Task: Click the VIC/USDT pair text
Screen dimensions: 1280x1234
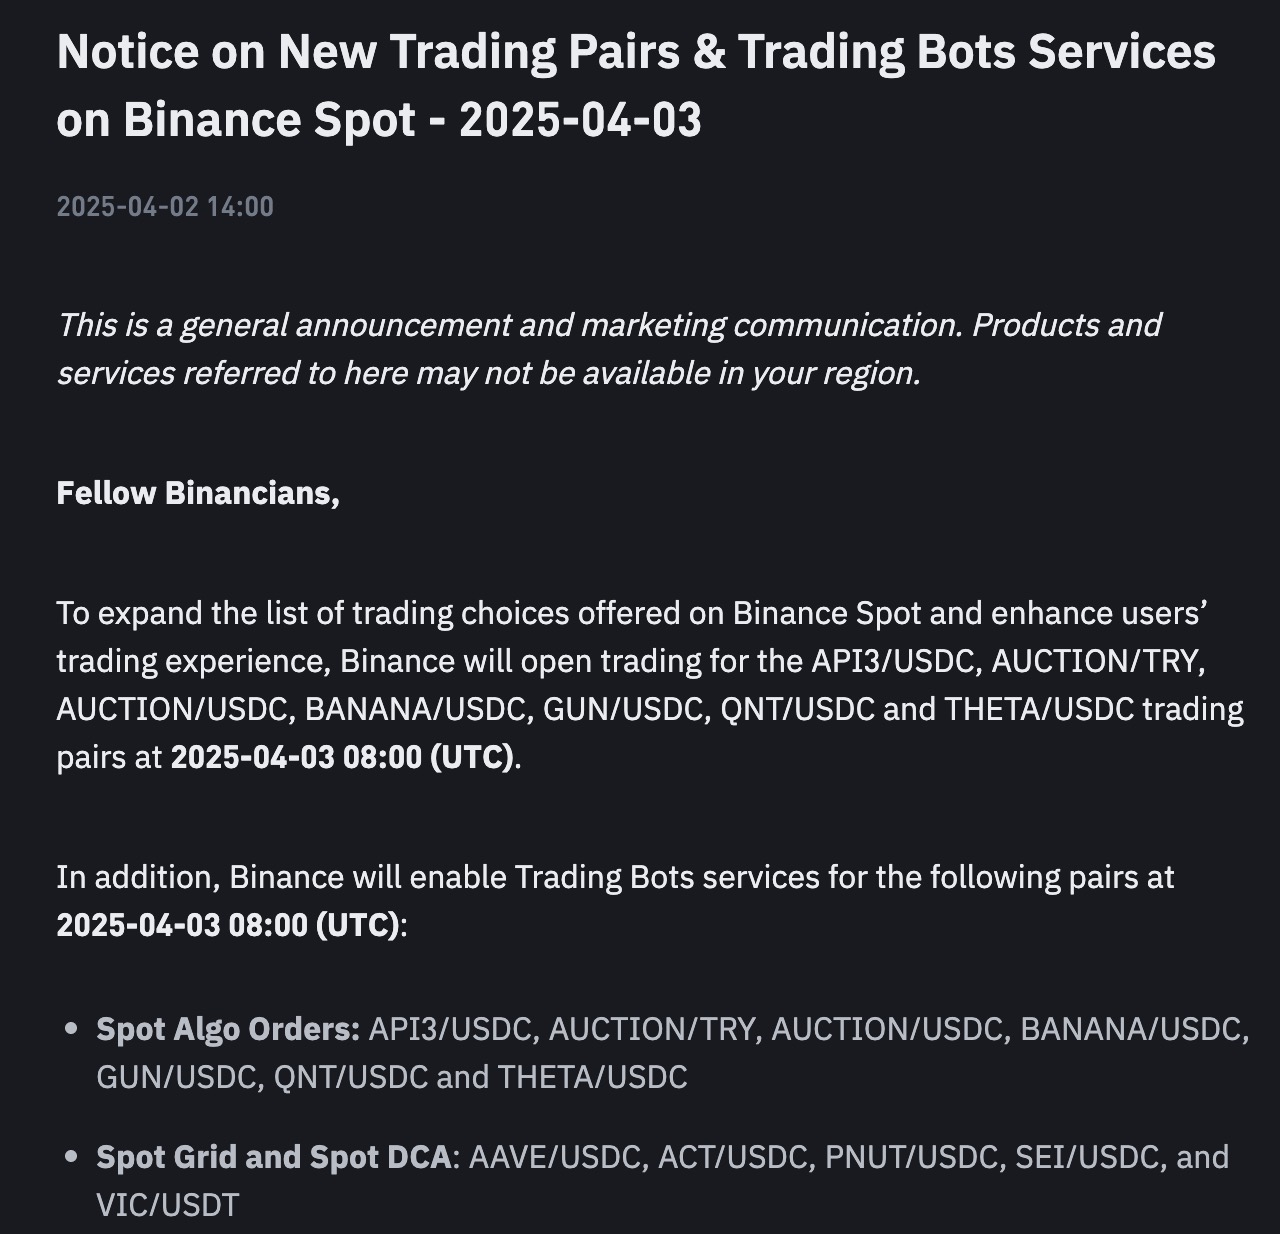Action: click(168, 1205)
